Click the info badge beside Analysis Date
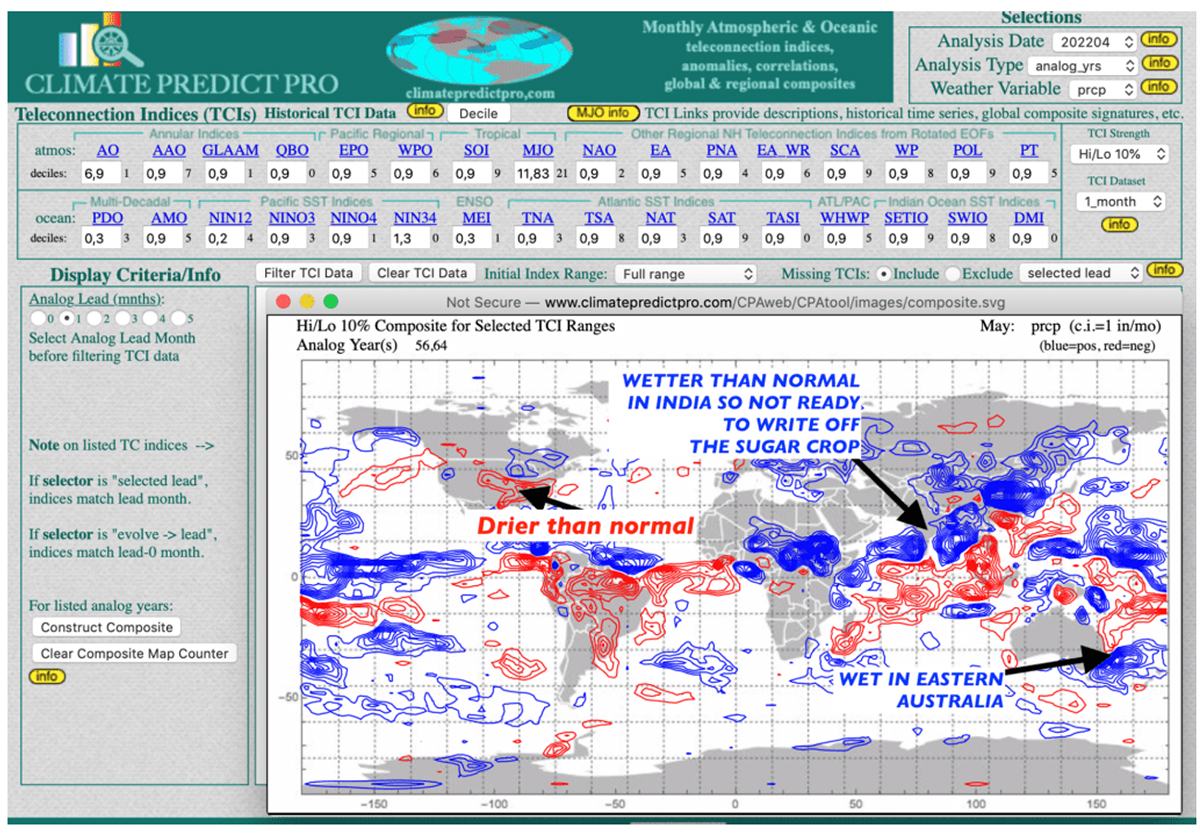Image resolution: width=1200 pixels, height=834 pixels. pyautogui.click(x=1158, y=40)
